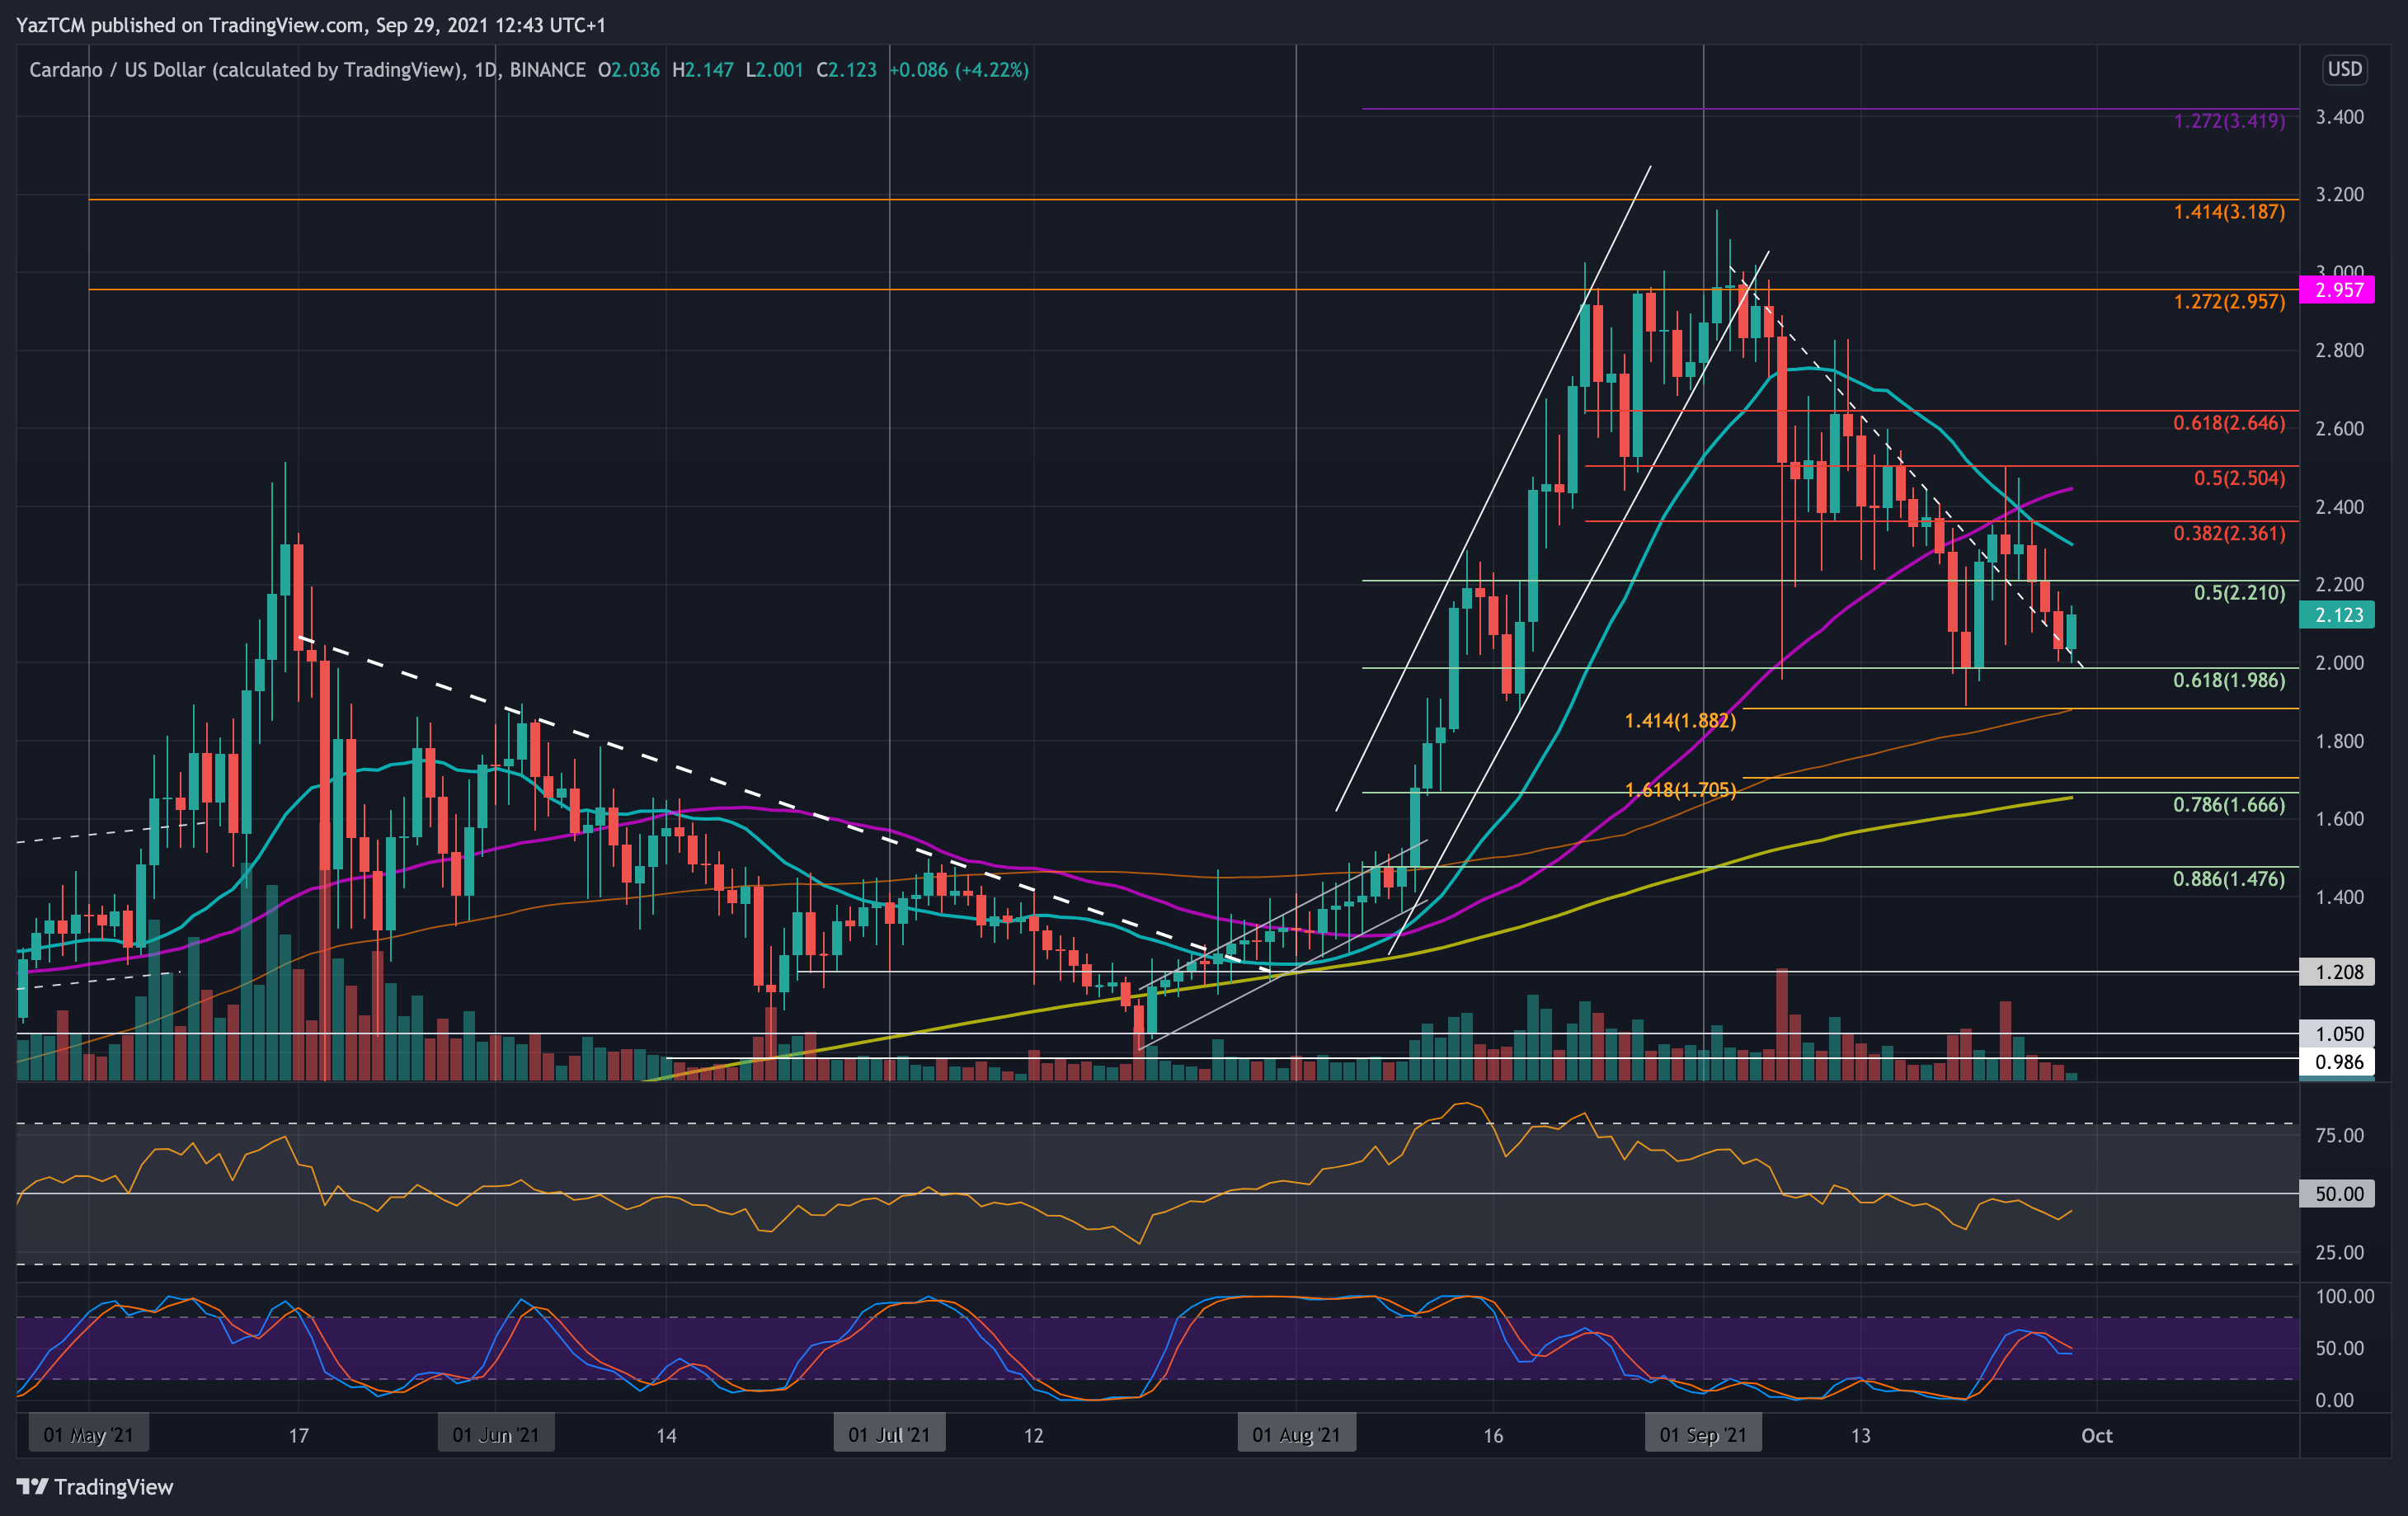Click the 17 date label on time axis
Image resolution: width=2408 pixels, height=1516 pixels.
coord(298,1435)
